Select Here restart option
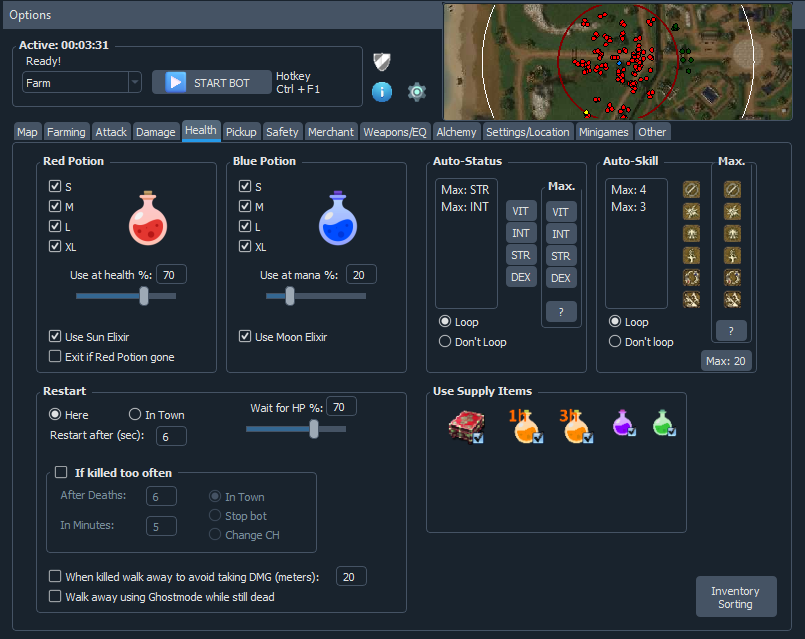Screen dimensions: 805x639 pyautogui.click(x=54, y=414)
